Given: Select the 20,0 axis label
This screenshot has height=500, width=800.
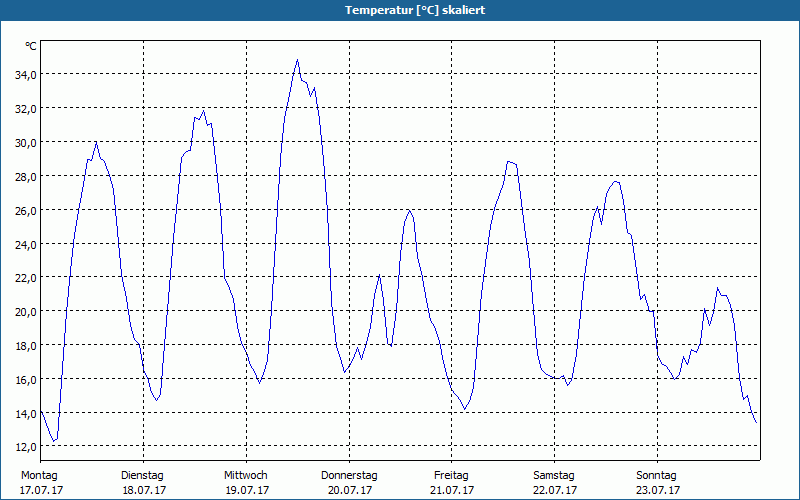Looking at the screenshot, I should click(26, 312).
